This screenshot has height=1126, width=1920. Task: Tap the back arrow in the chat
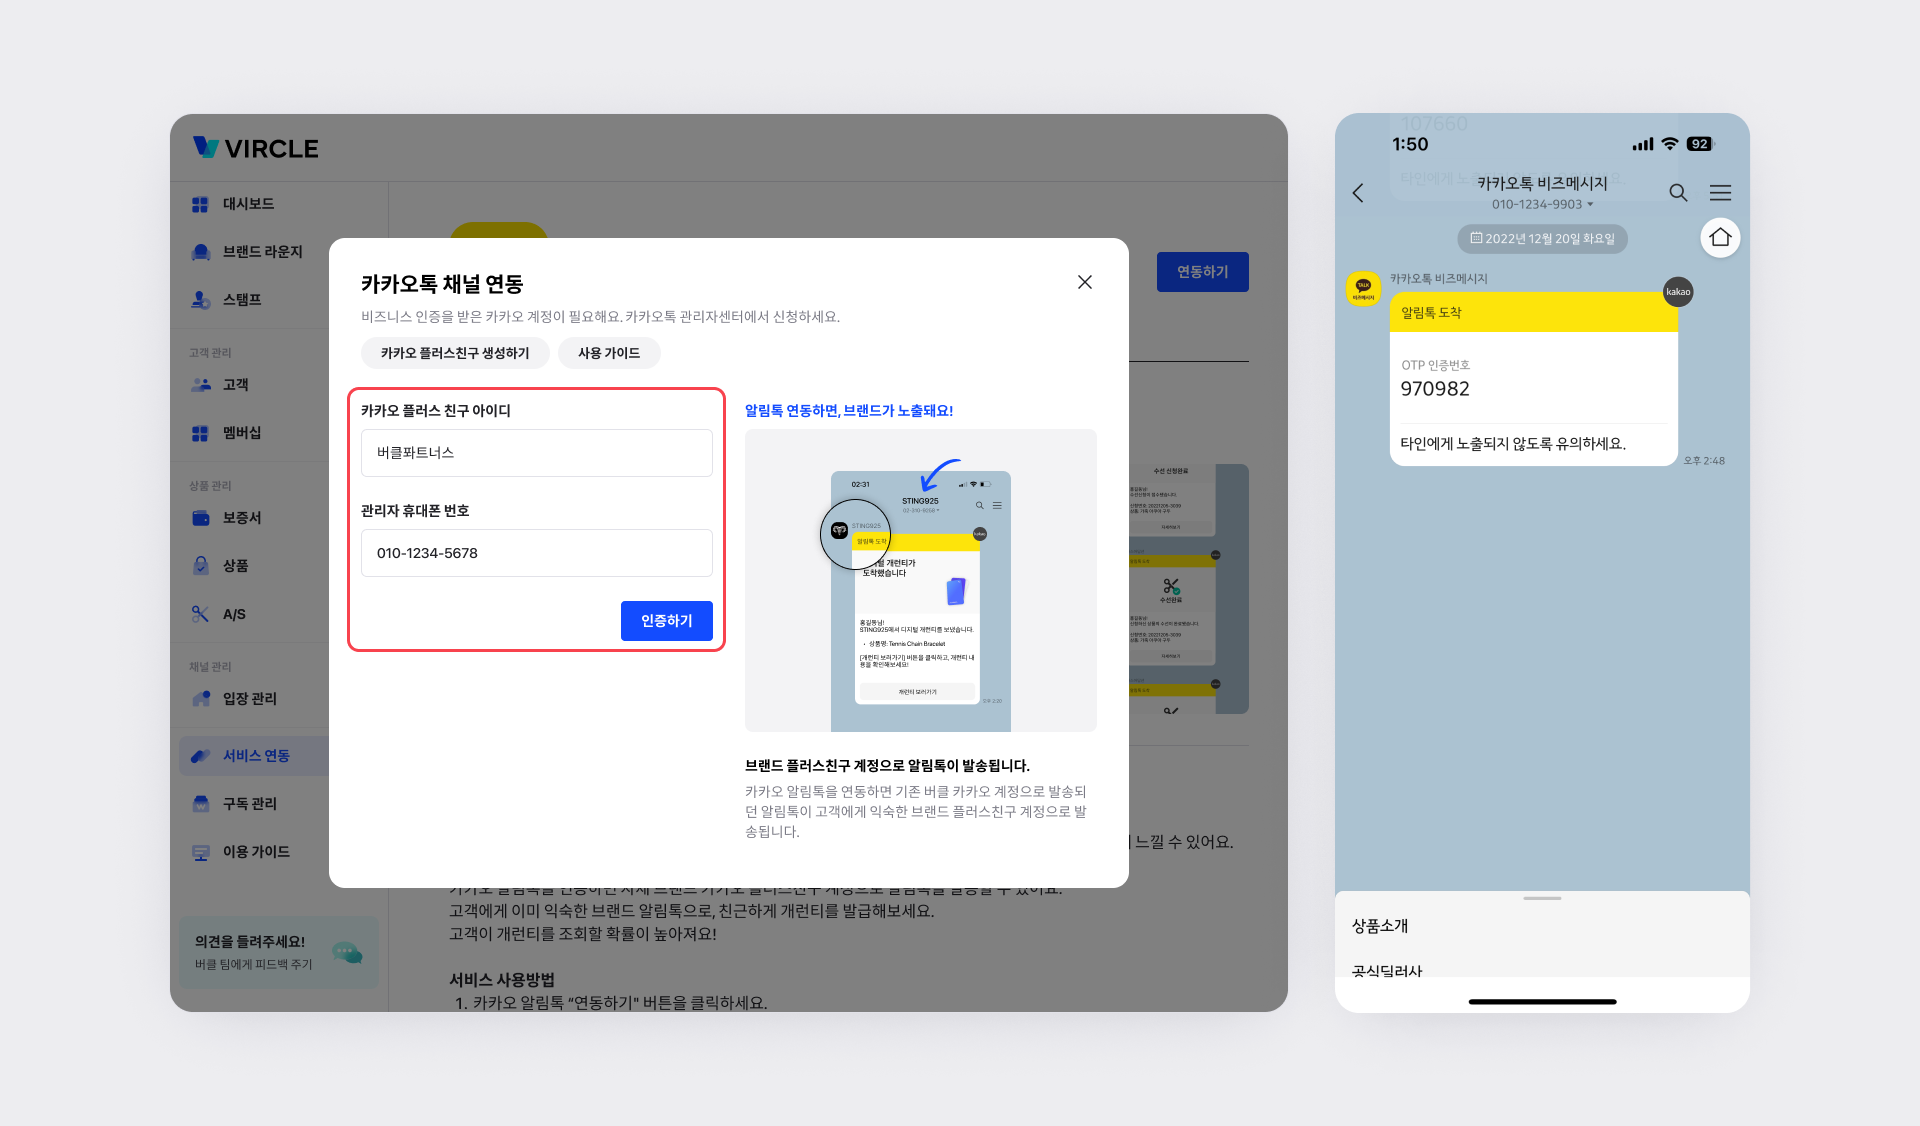pyautogui.click(x=1358, y=193)
